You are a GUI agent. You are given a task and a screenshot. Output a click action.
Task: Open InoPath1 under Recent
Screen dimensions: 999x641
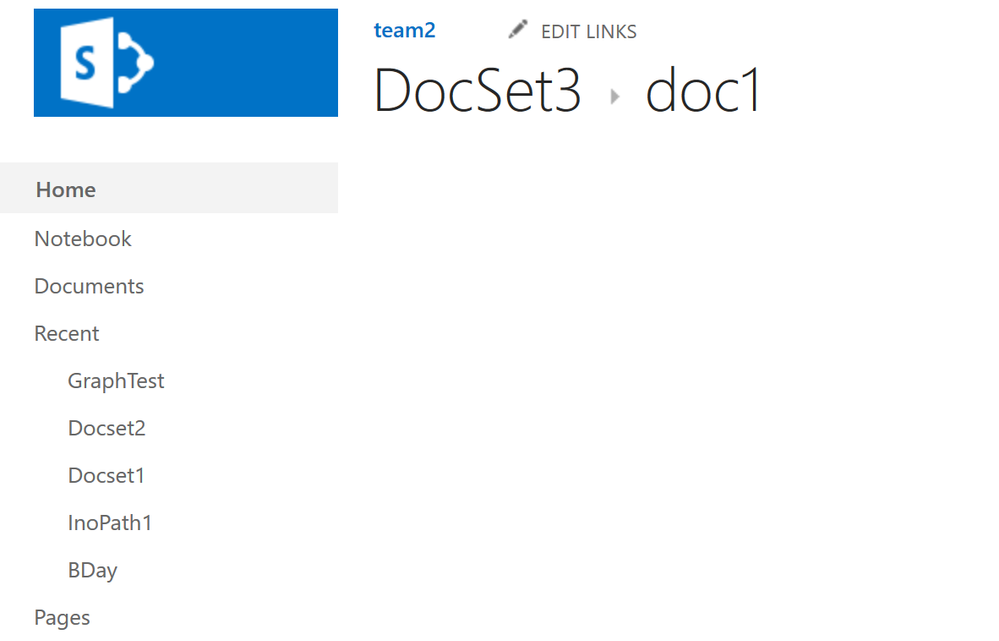click(110, 522)
